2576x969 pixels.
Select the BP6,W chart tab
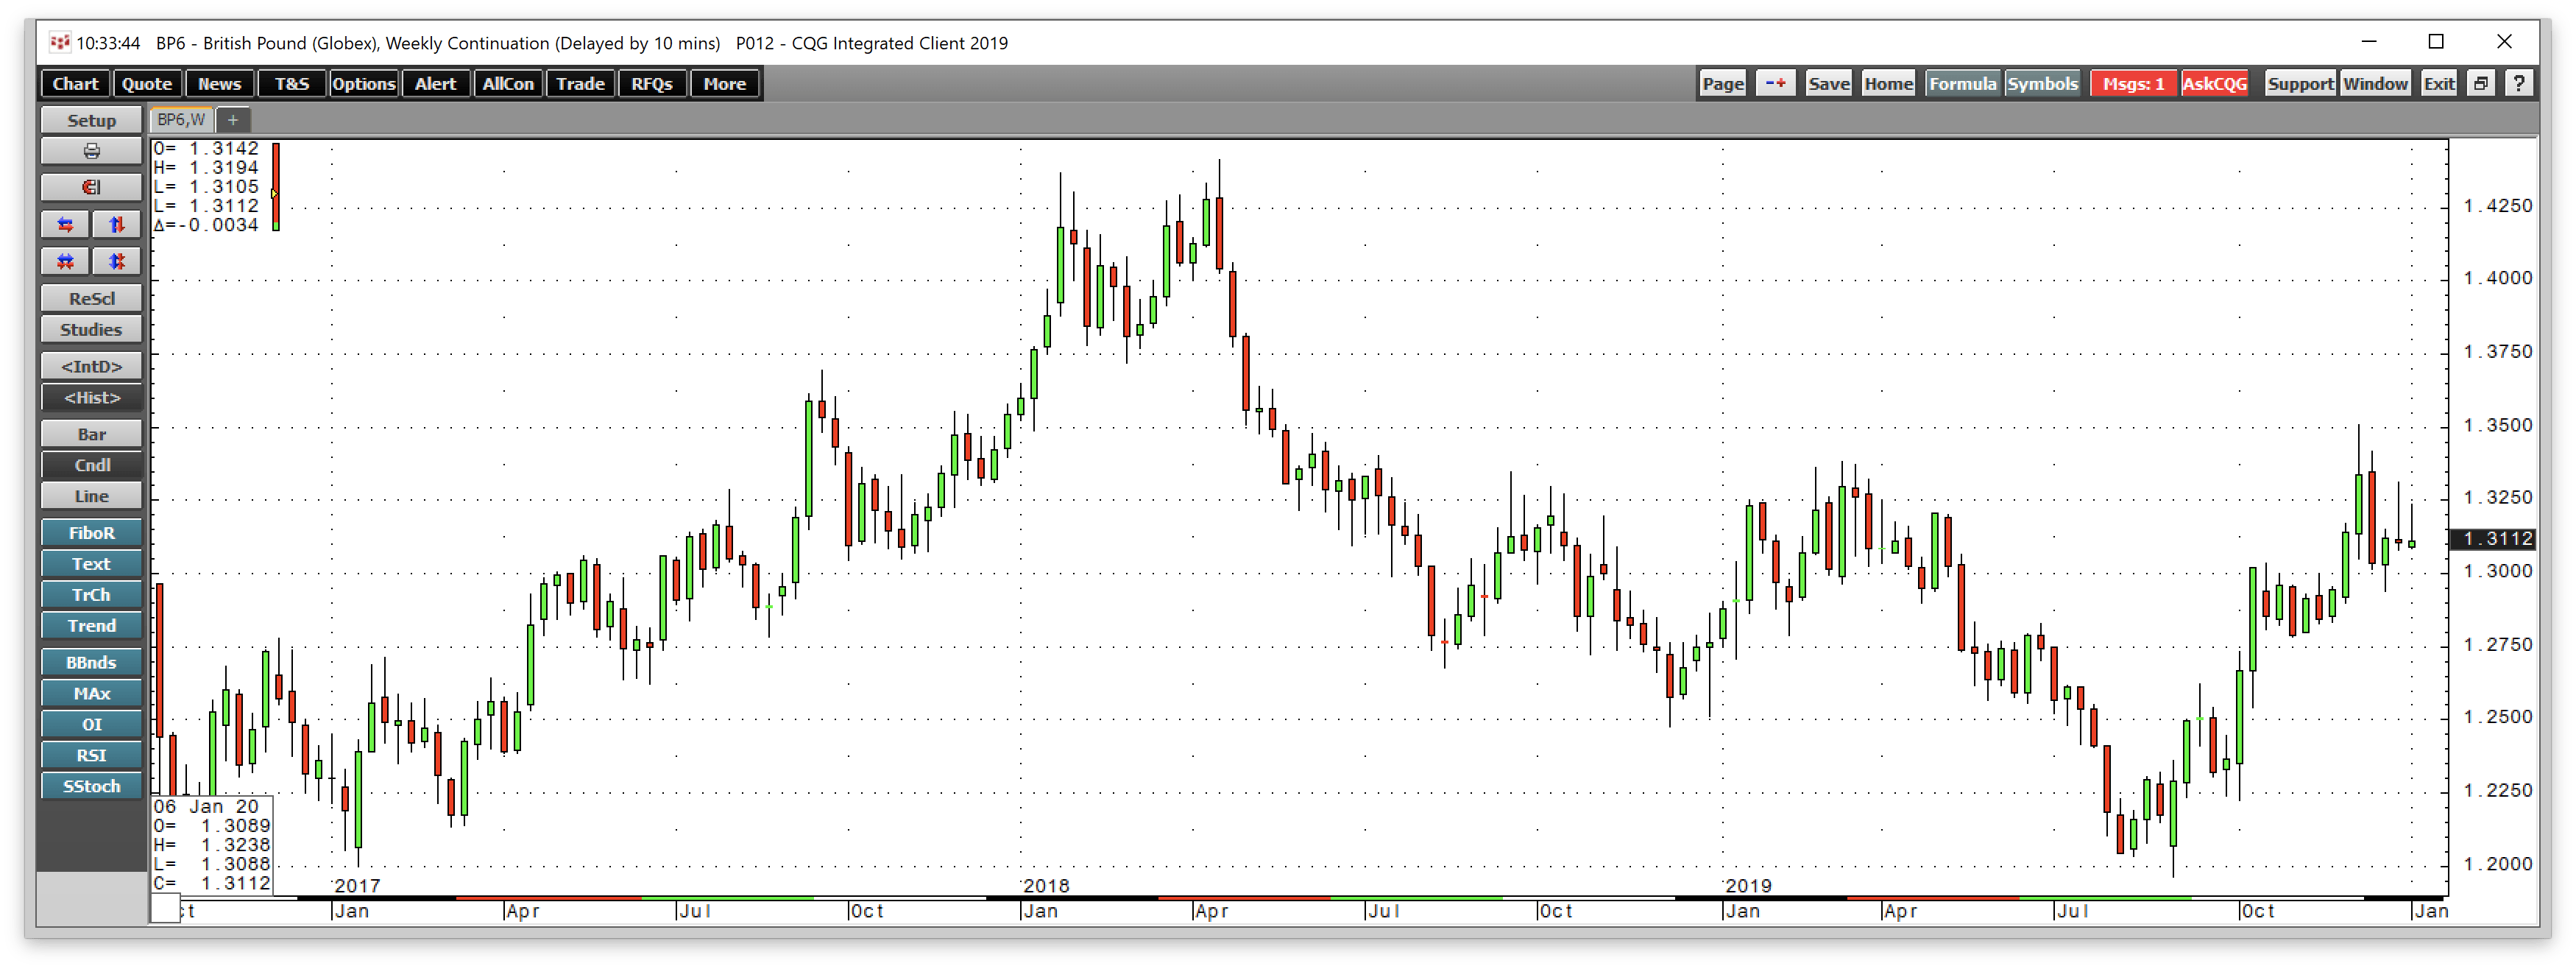click(x=181, y=120)
